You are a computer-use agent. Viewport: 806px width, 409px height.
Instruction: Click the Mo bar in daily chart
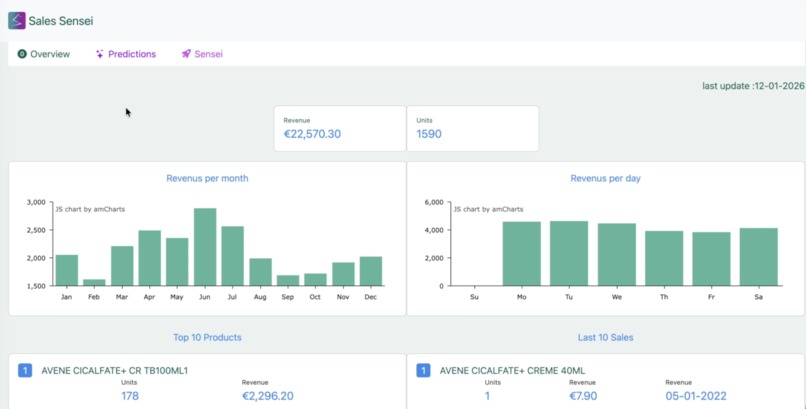tap(522, 254)
